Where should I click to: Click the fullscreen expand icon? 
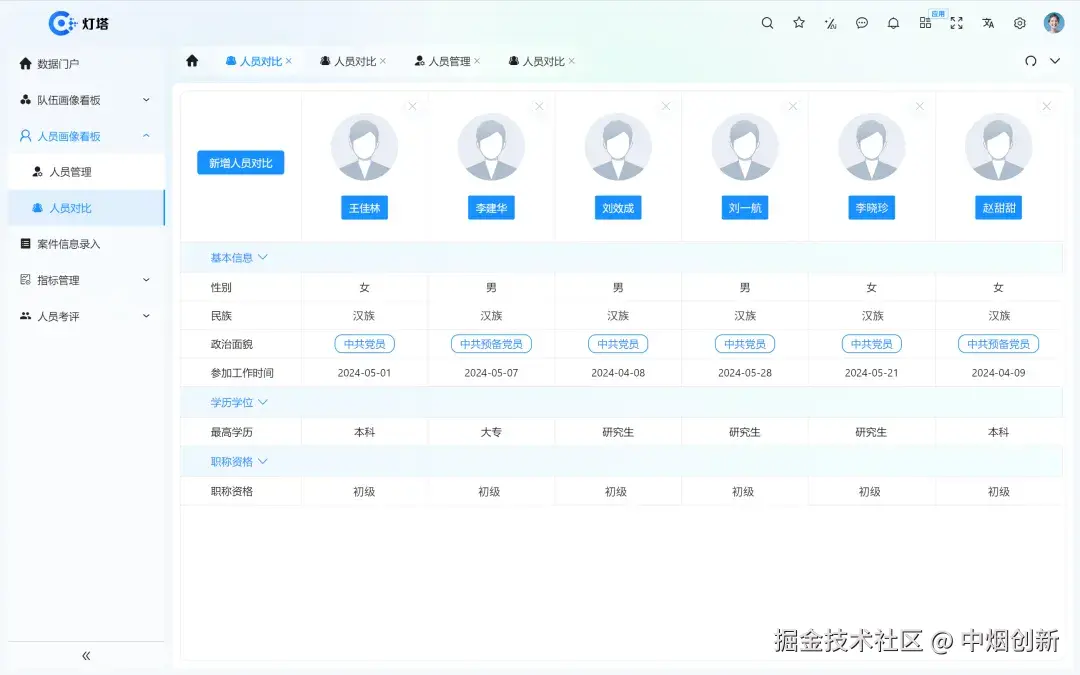(956, 22)
